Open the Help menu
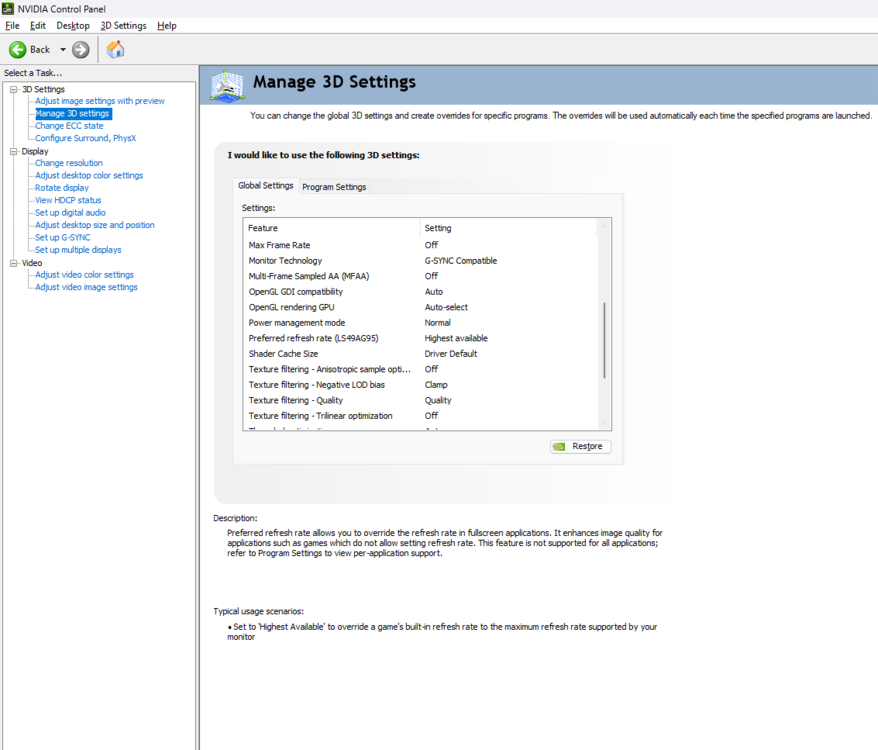The width and height of the screenshot is (878, 750). coord(166,26)
